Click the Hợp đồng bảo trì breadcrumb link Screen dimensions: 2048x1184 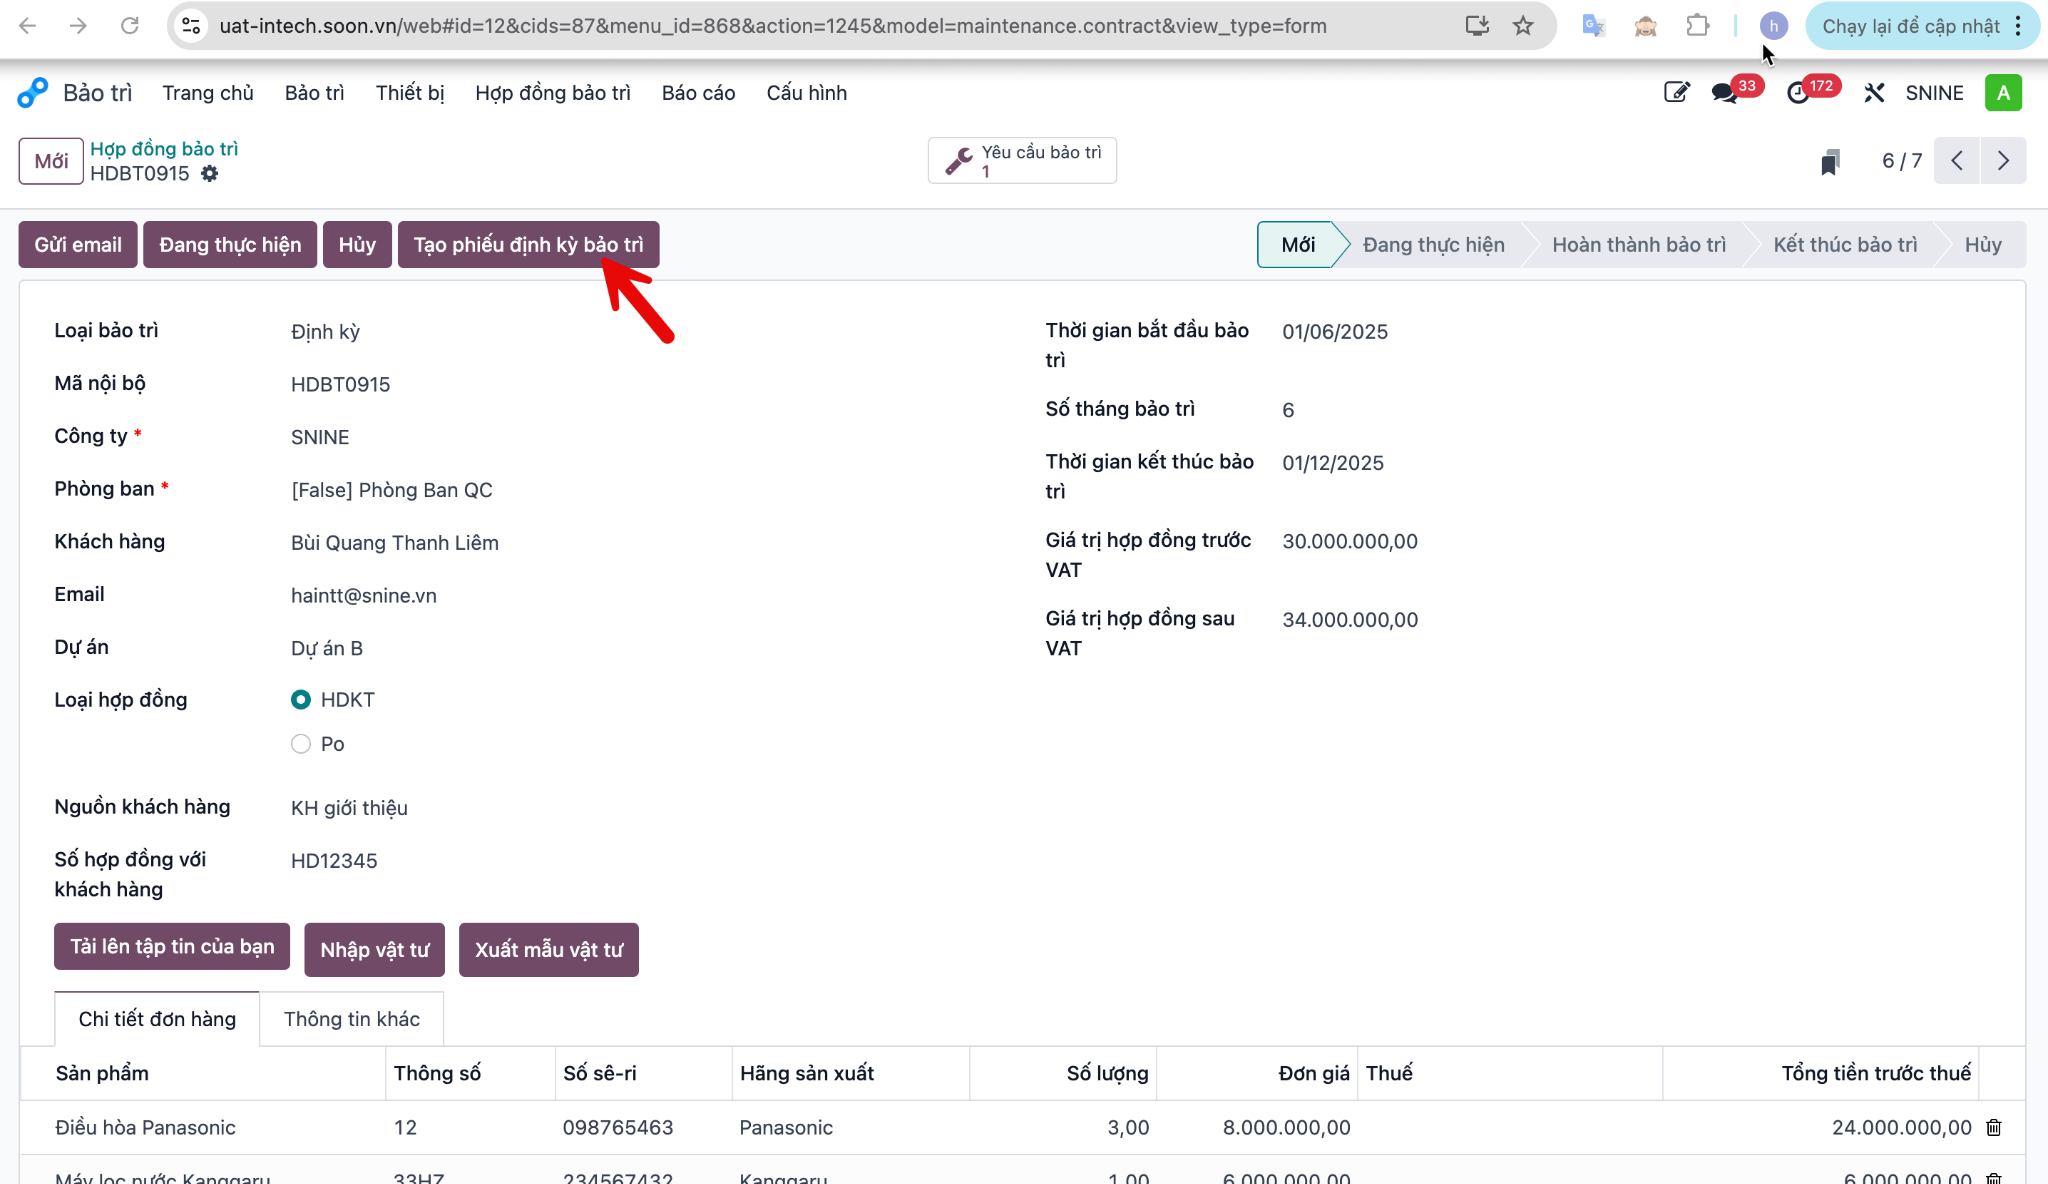coord(164,149)
